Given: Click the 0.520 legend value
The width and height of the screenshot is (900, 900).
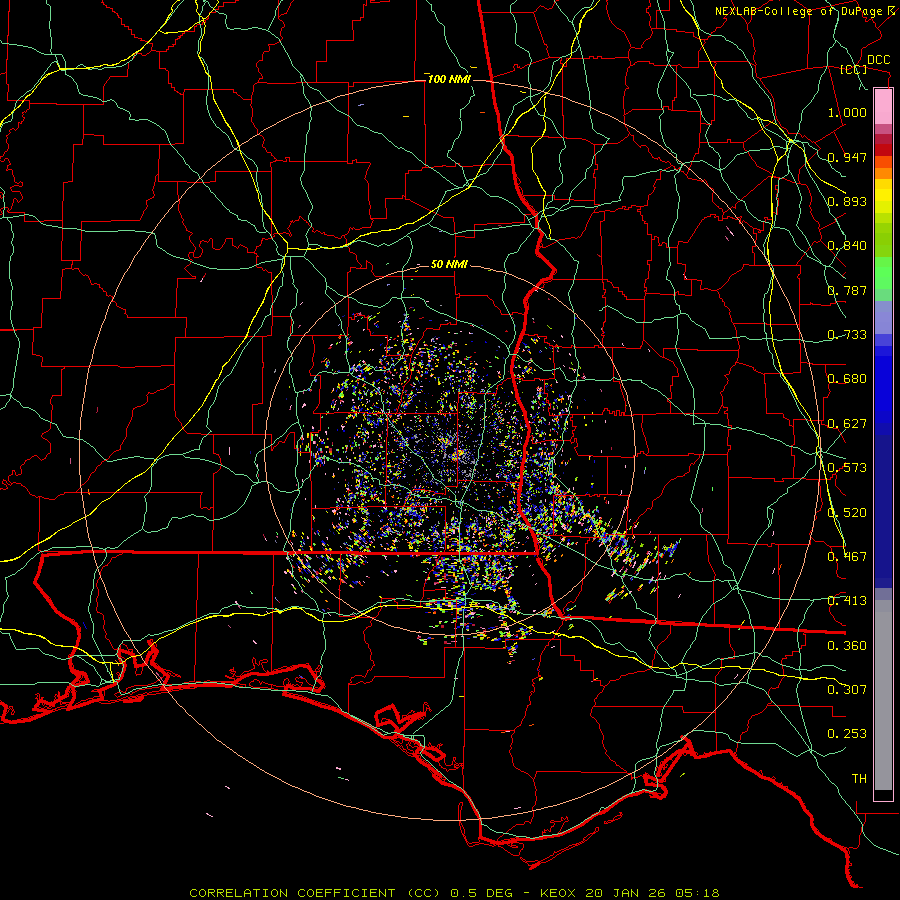Looking at the screenshot, I should (x=847, y=513).
